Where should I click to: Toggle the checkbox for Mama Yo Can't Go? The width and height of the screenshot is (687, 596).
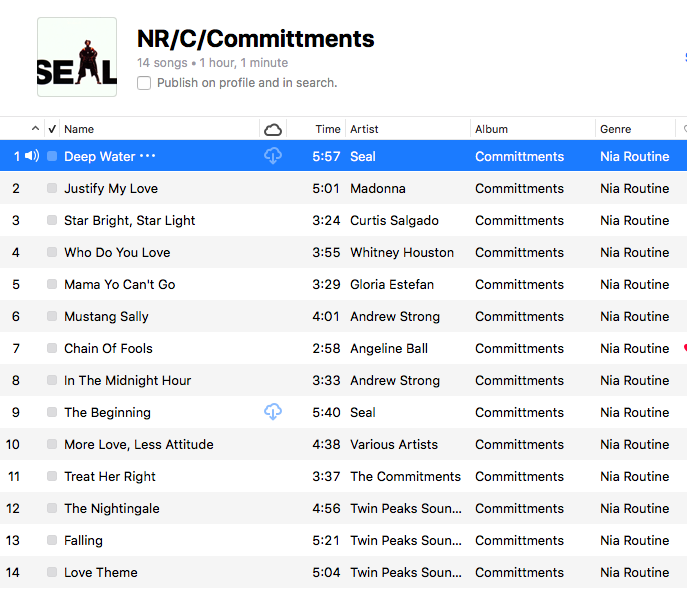(x=52, y=284)
